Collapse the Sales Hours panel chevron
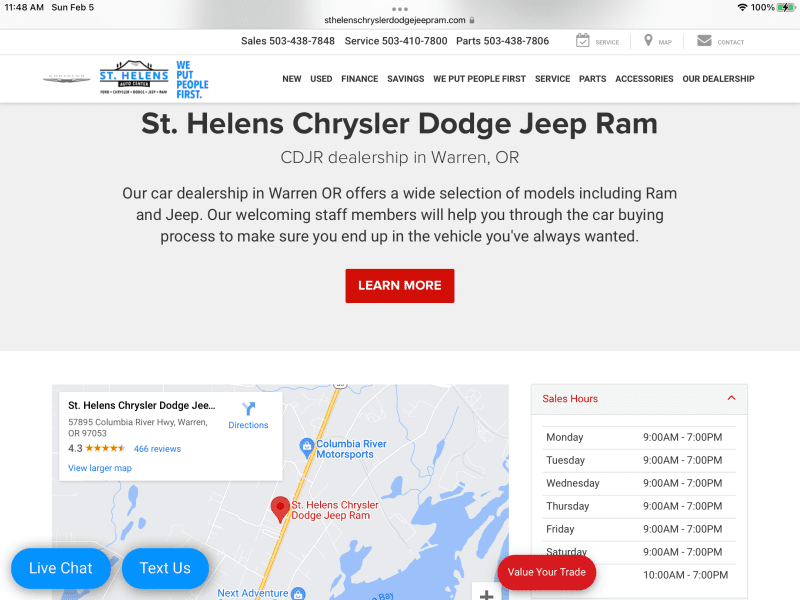This screenshot has width=800, height=600. (731, 398)
